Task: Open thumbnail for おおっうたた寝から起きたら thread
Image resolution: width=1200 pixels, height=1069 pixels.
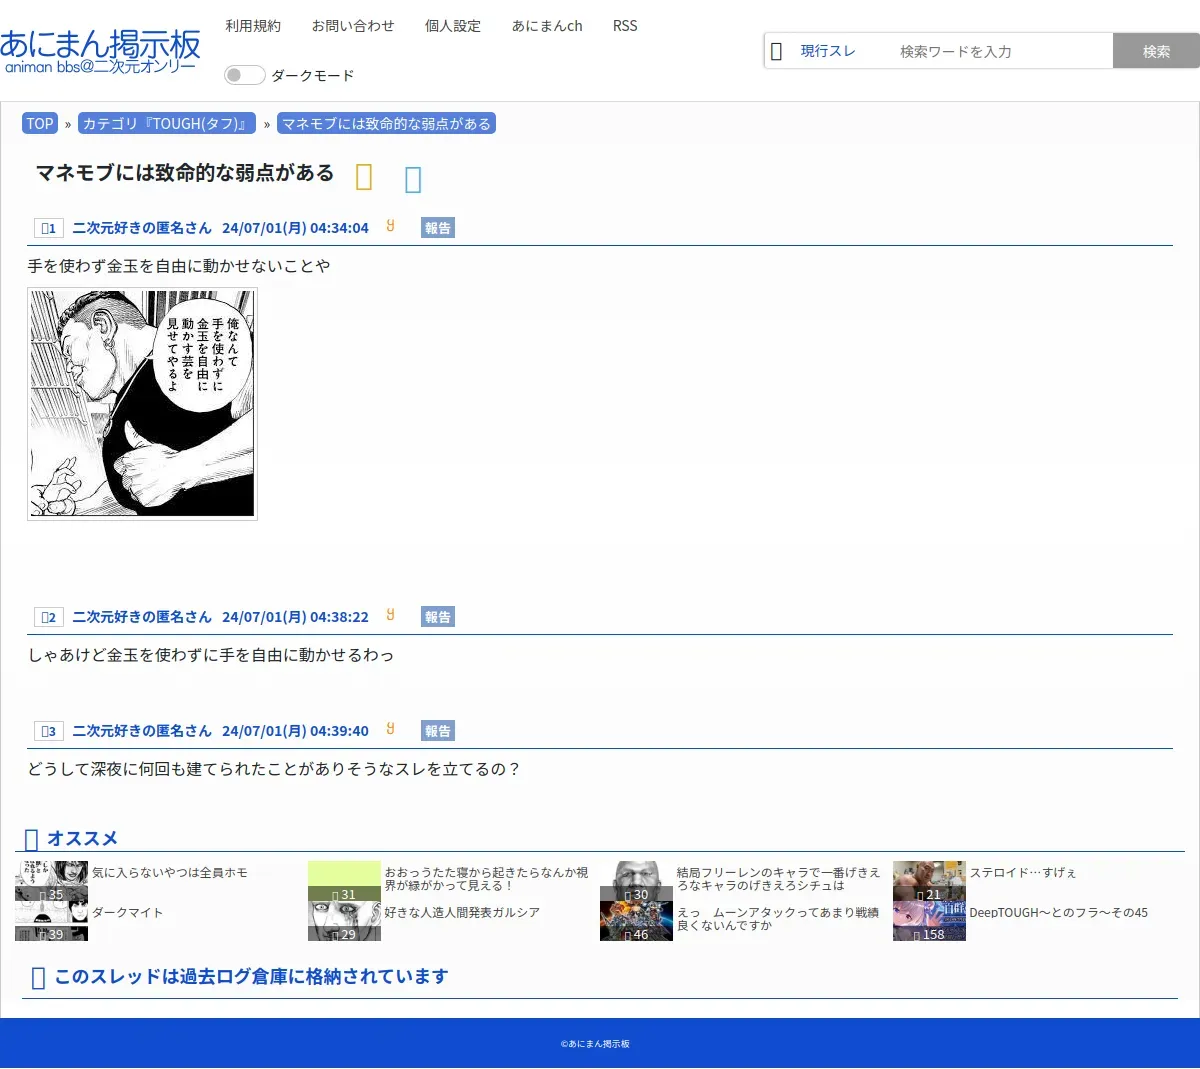Action: pyautogui.click(x=344, y=881)
